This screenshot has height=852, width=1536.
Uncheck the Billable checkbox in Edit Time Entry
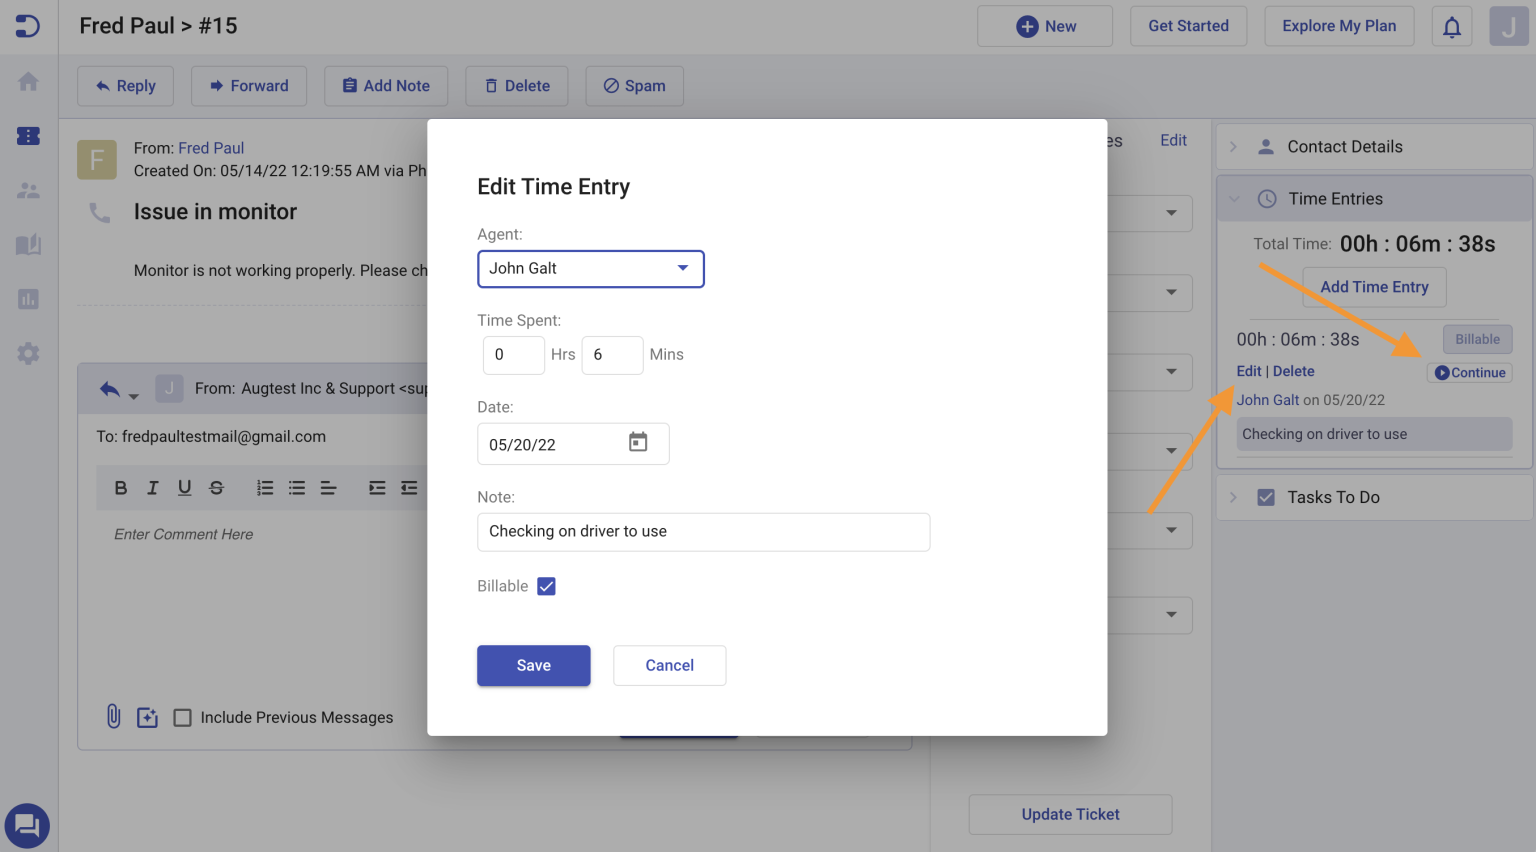click(x=546, y=585)
